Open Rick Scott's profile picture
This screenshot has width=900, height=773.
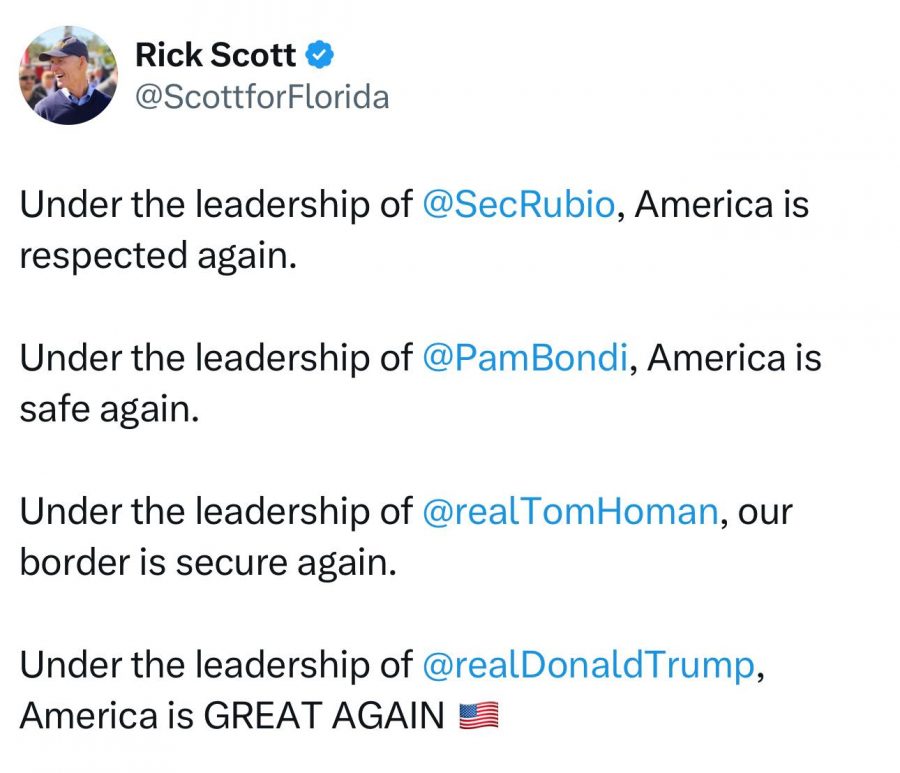(x=68, y=75)
